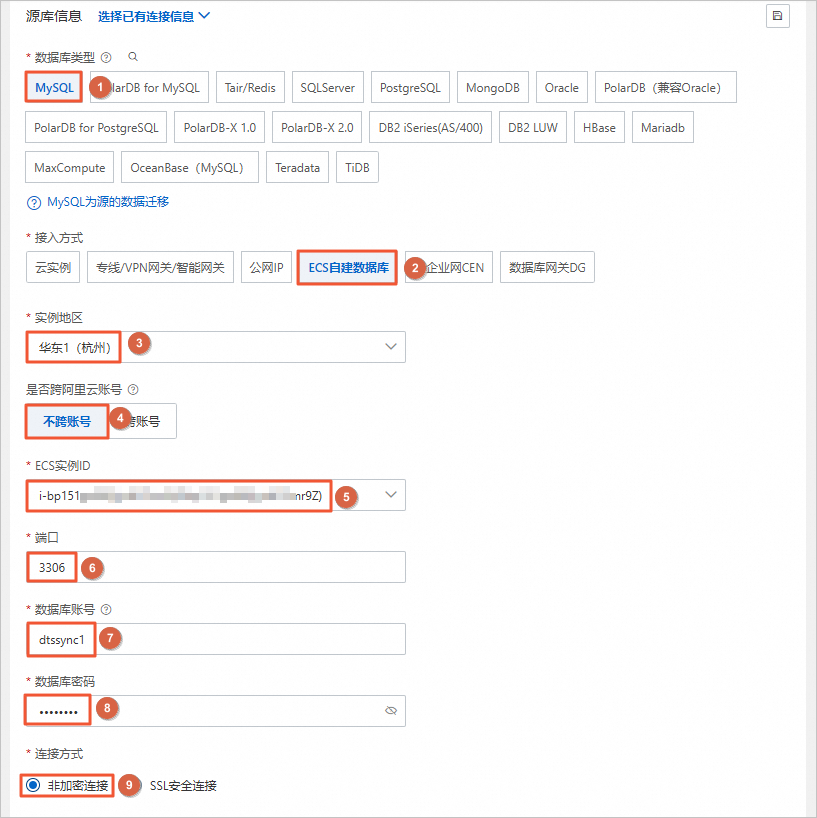Click help icon beside 是否跨阿里云账号
817x818 pixels.
(133, 389)
